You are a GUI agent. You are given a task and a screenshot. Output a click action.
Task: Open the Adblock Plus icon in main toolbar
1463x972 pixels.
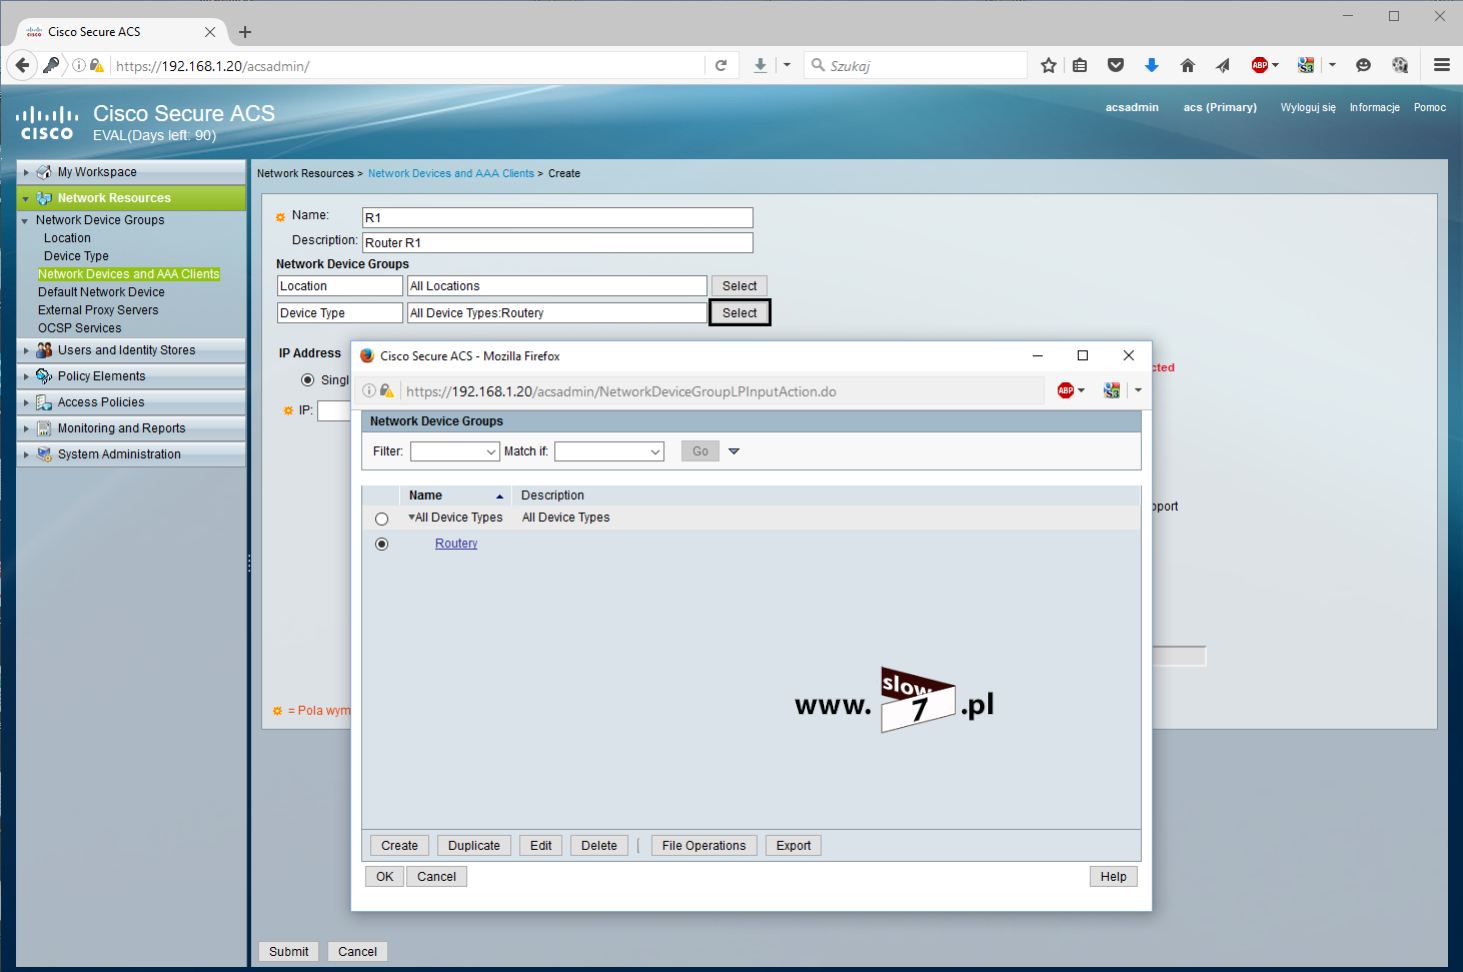click(1260, 66)
